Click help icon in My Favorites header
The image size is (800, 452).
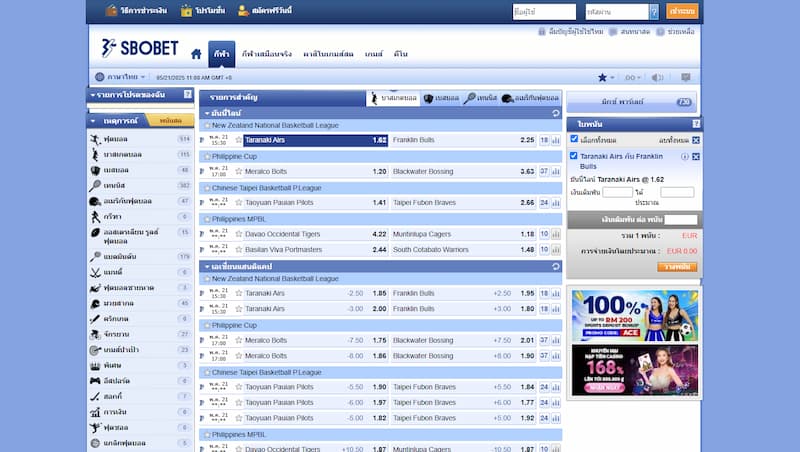(187, 94)
